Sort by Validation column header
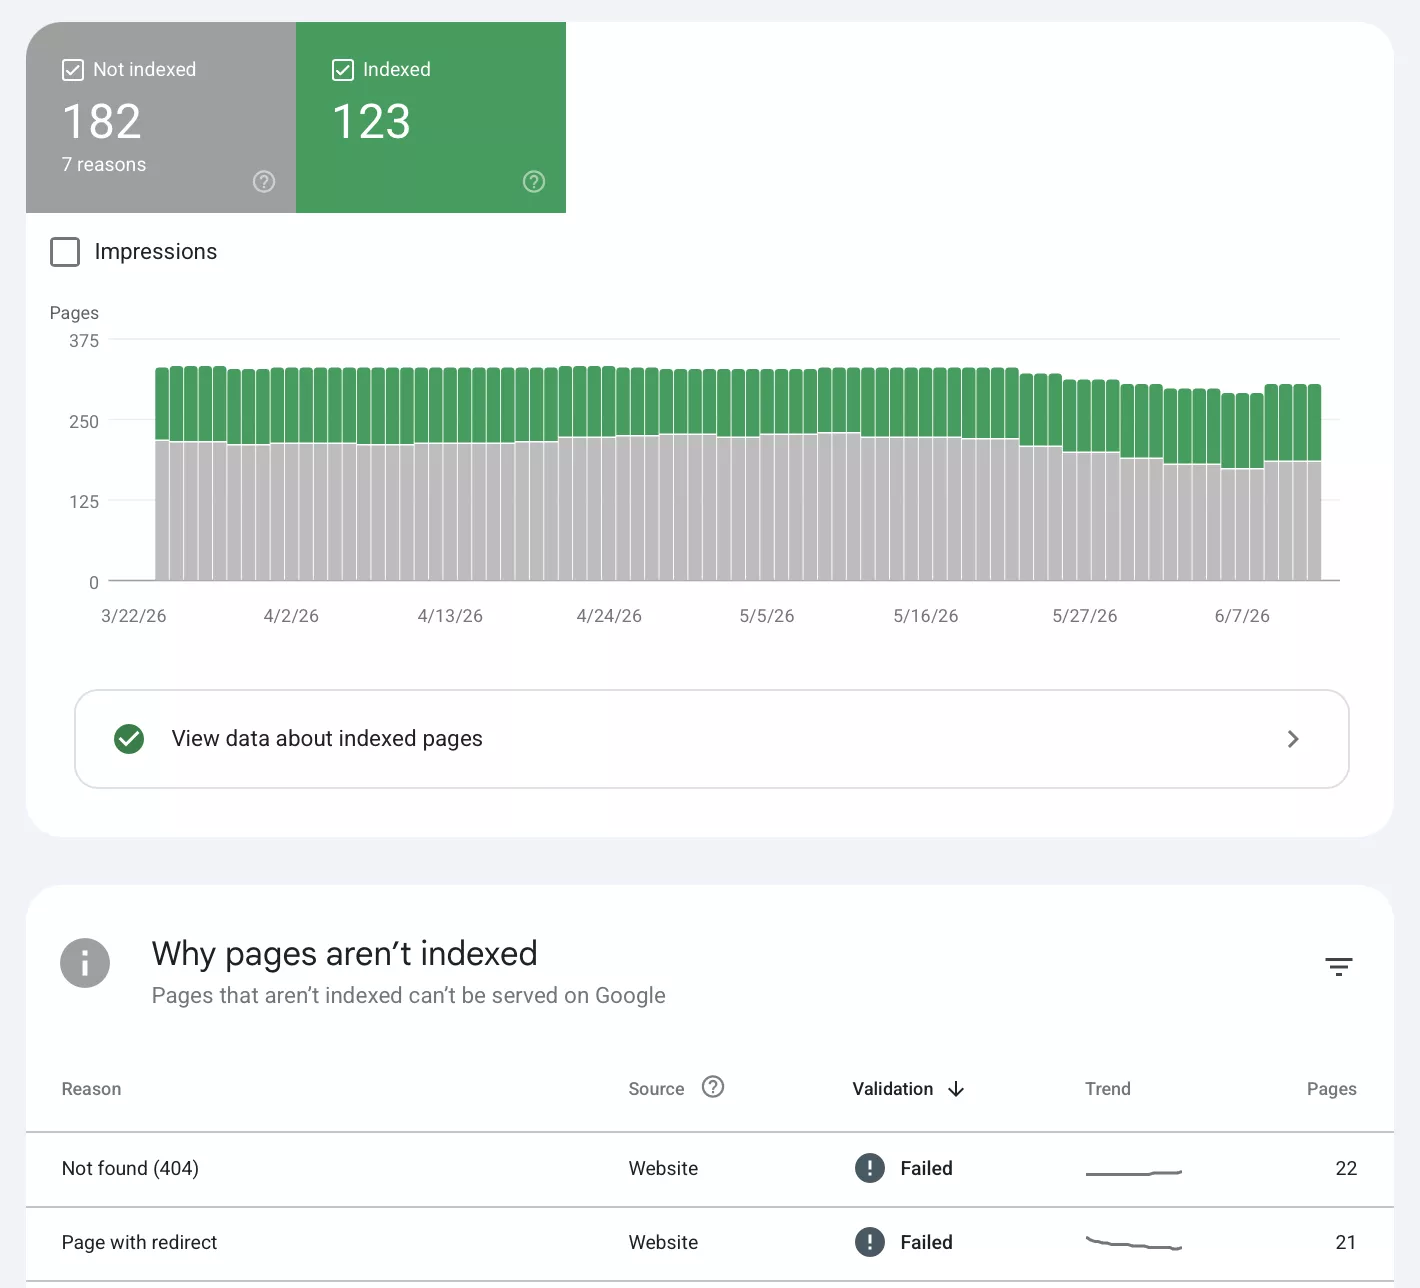This screenshot has height=1288, width=1420. pos(893,1089)
